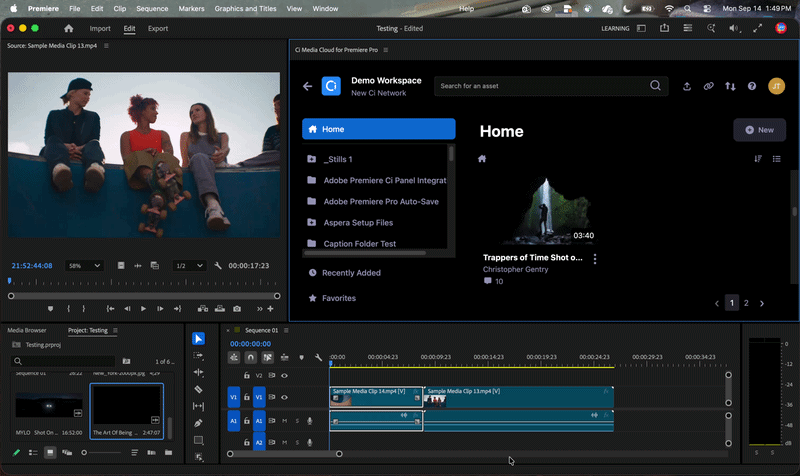Select the Track Select Forward tool

[198, 356]
